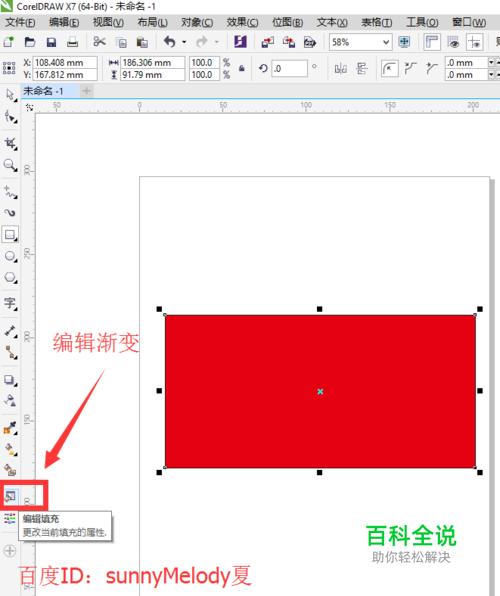Image resolution: width=500 pixels, height=596 pixels.
Task: Print the document via printer icon
Action: [72, 42]
